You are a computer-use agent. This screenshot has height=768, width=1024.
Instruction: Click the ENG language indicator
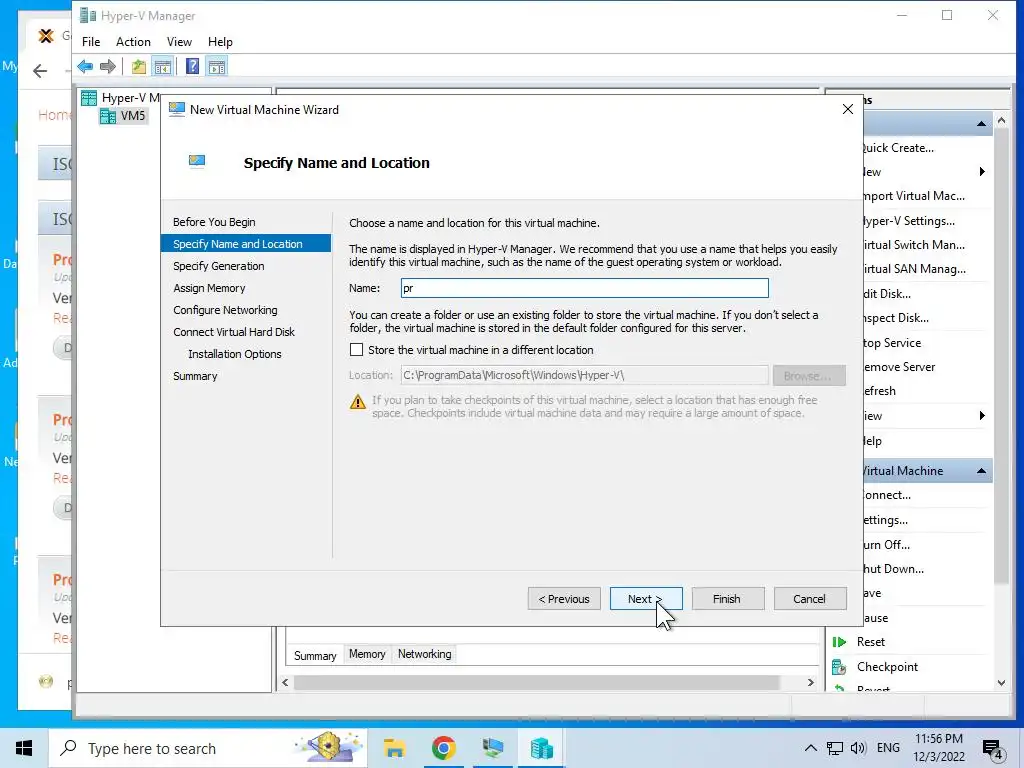click(888, 748)
